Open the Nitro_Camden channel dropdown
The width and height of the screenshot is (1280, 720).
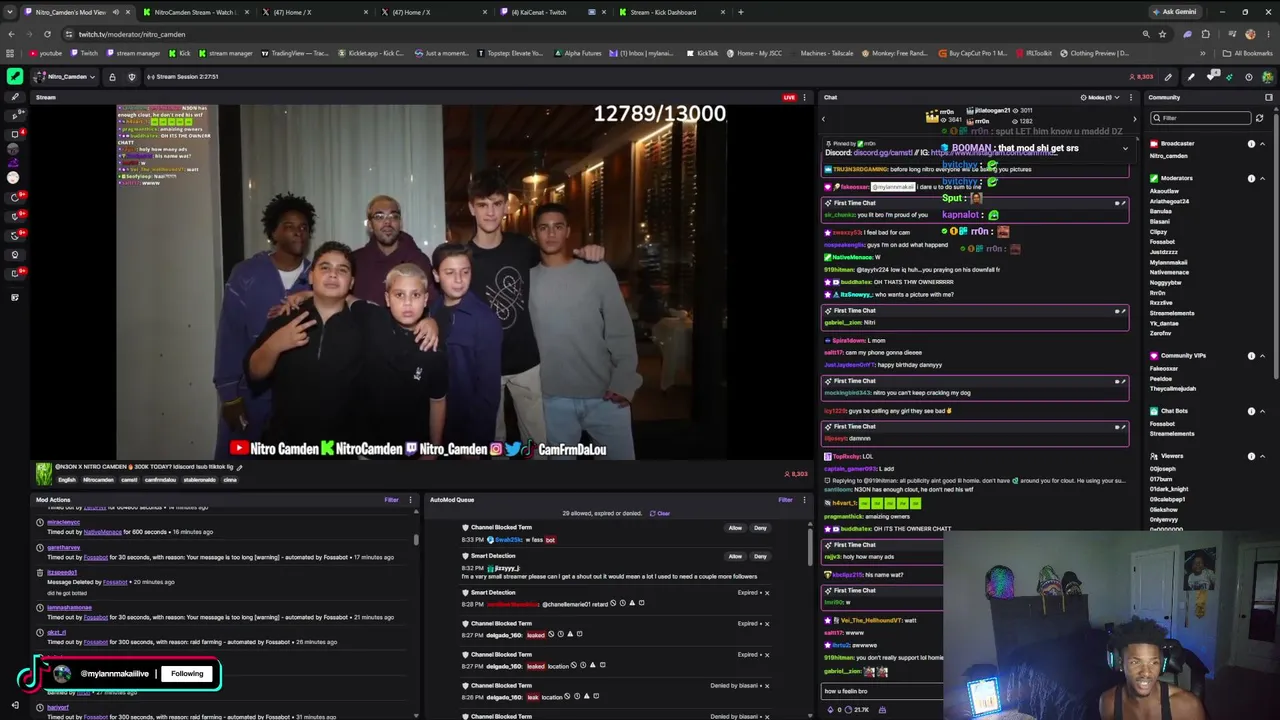point(65,77)
